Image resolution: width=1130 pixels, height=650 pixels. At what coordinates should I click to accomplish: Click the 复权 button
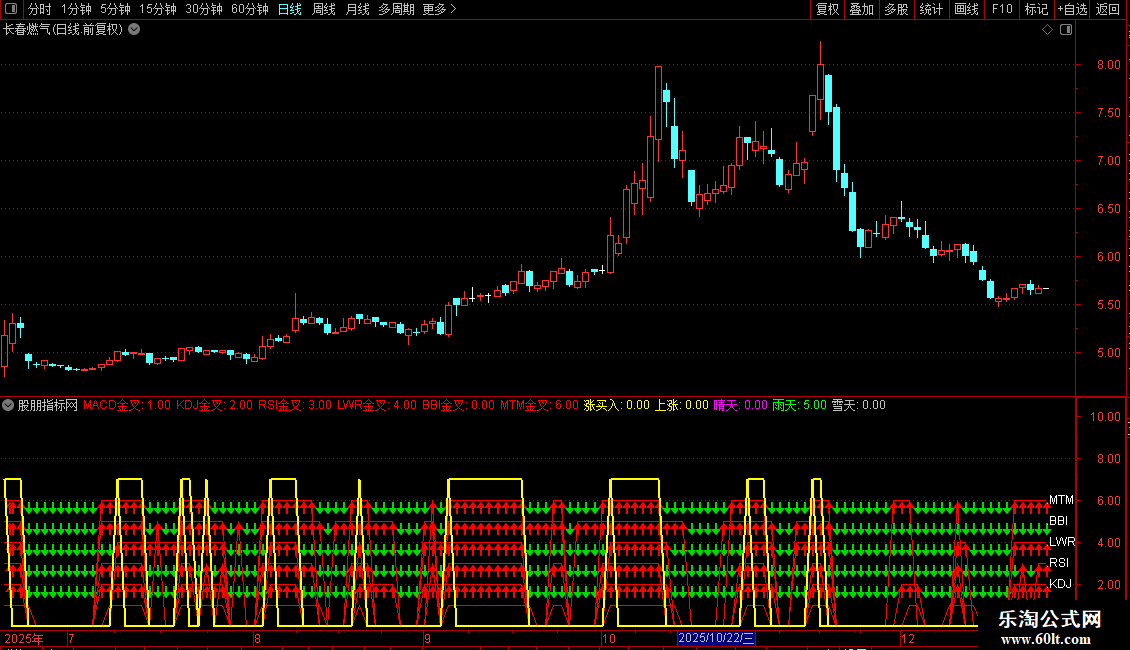827,9
